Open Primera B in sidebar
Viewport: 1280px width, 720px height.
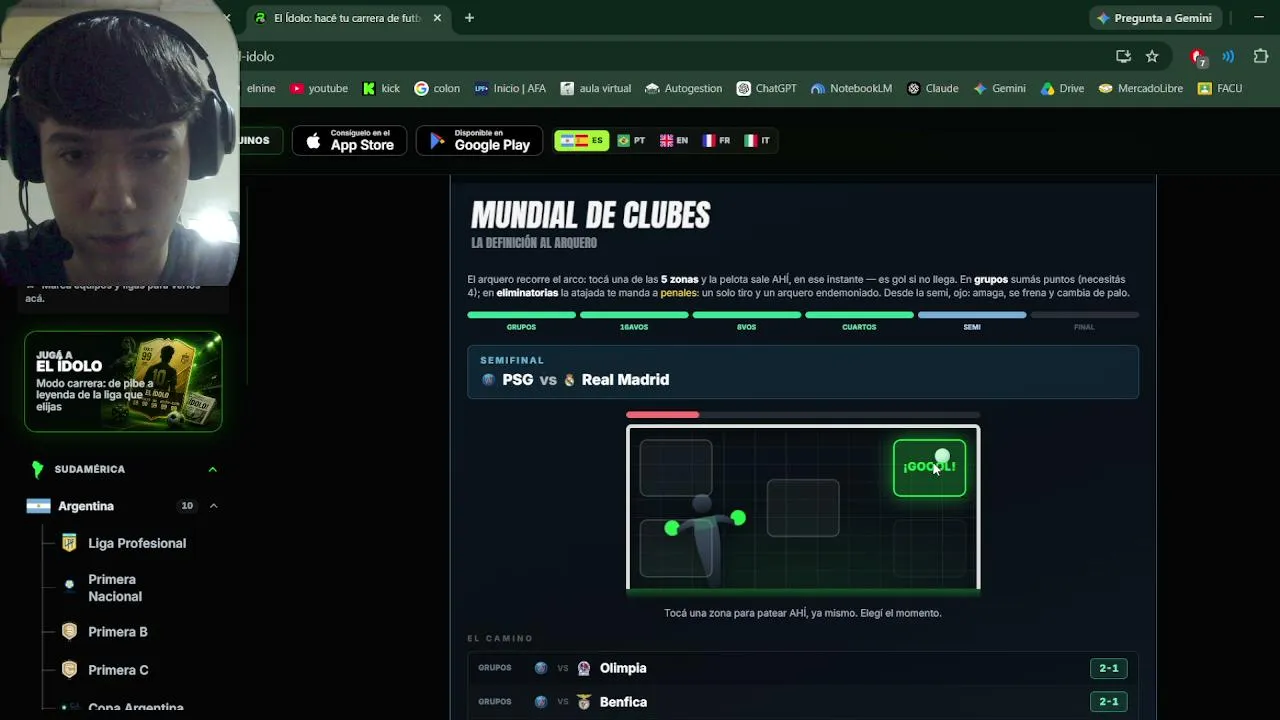click(118, 632)
